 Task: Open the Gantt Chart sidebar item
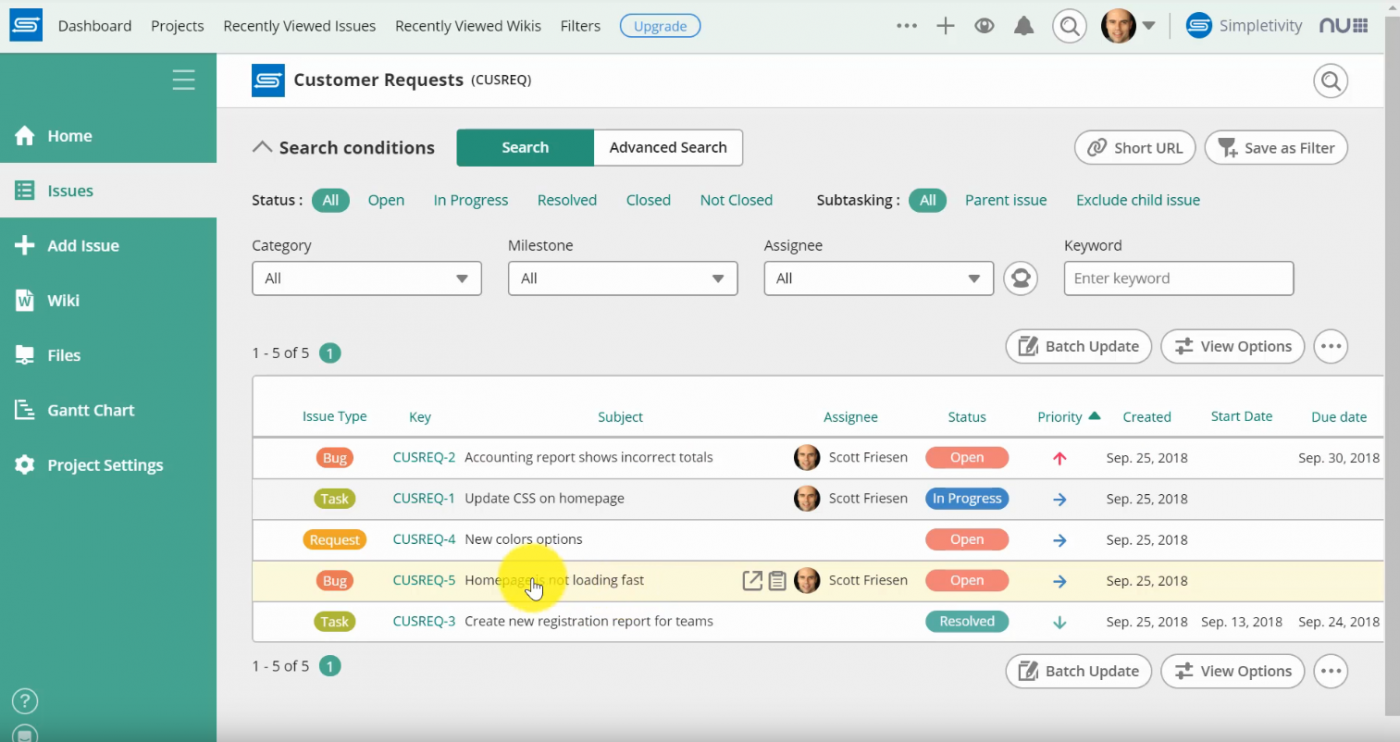[x=90, y=410]
